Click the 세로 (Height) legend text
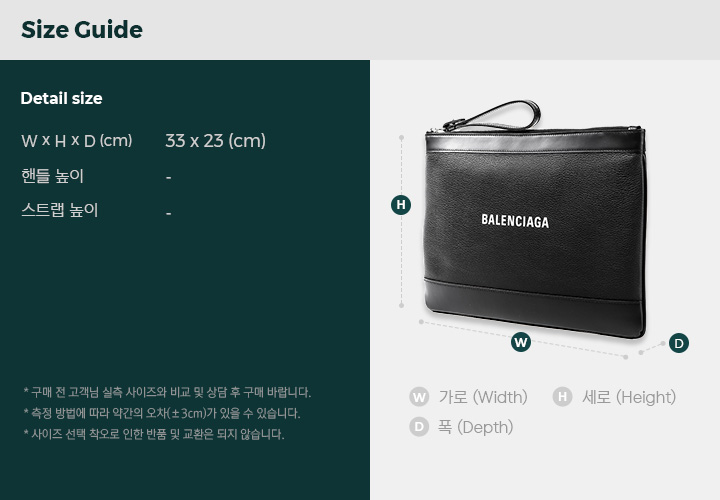The width and height of the screenshot is (720, 500). [x=629, y=397]
